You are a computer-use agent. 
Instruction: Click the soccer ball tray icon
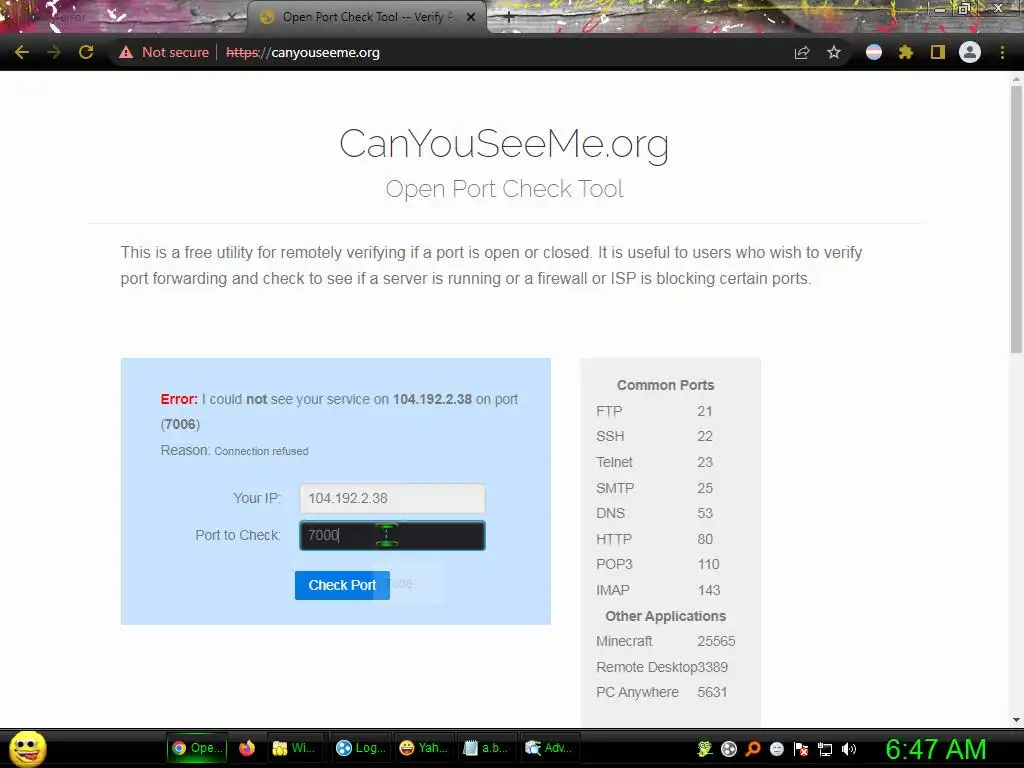[729, 749]
